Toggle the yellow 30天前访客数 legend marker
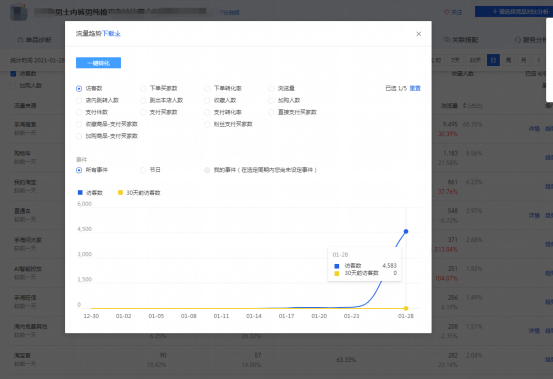 [x=120, y=192]
